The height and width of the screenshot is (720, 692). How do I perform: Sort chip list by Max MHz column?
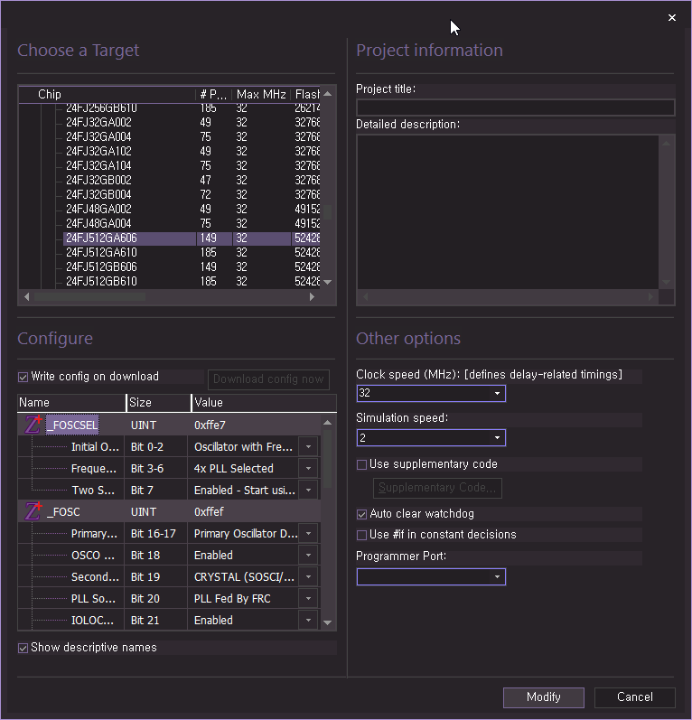(260, 94)
